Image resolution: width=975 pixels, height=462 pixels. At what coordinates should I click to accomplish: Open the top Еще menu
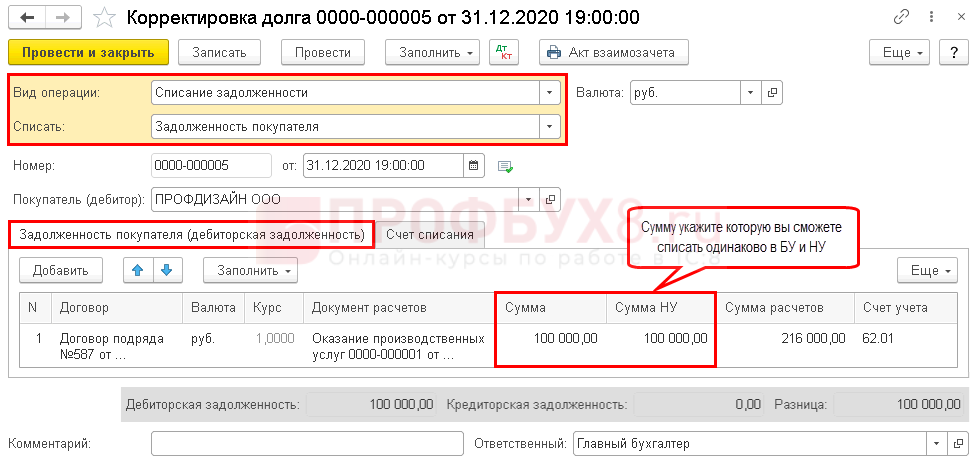900,52
